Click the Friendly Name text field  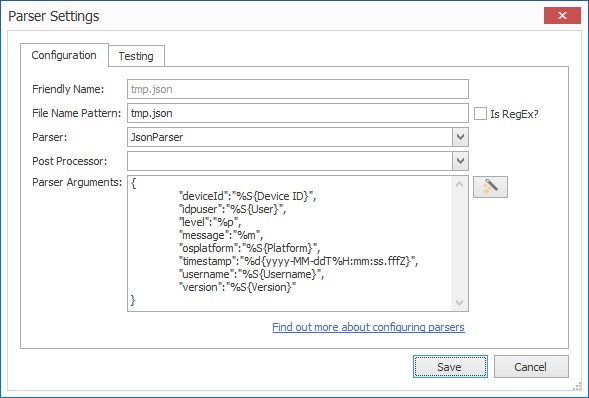[x=298, y=89]
